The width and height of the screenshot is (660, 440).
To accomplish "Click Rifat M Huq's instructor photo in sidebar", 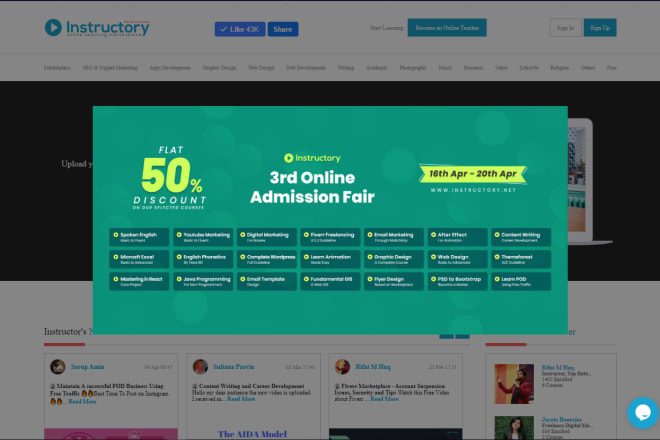I will [514, 384].
